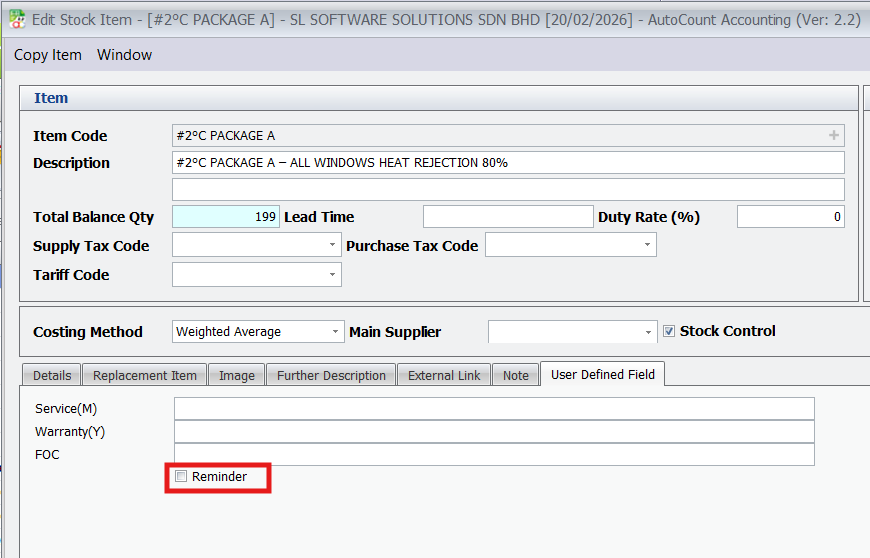Click the Warranty(Y) input field
Viewport: 870px width, 558px height.
494,431
